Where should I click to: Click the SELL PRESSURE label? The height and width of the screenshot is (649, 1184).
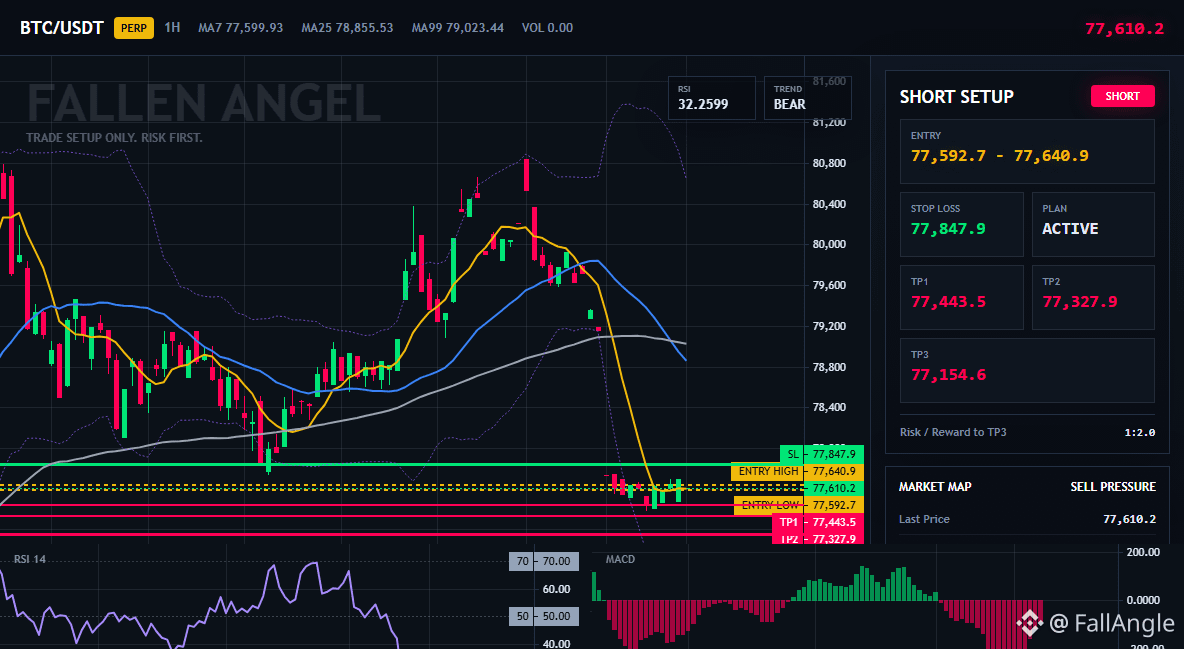click(x=1113, y=487)
